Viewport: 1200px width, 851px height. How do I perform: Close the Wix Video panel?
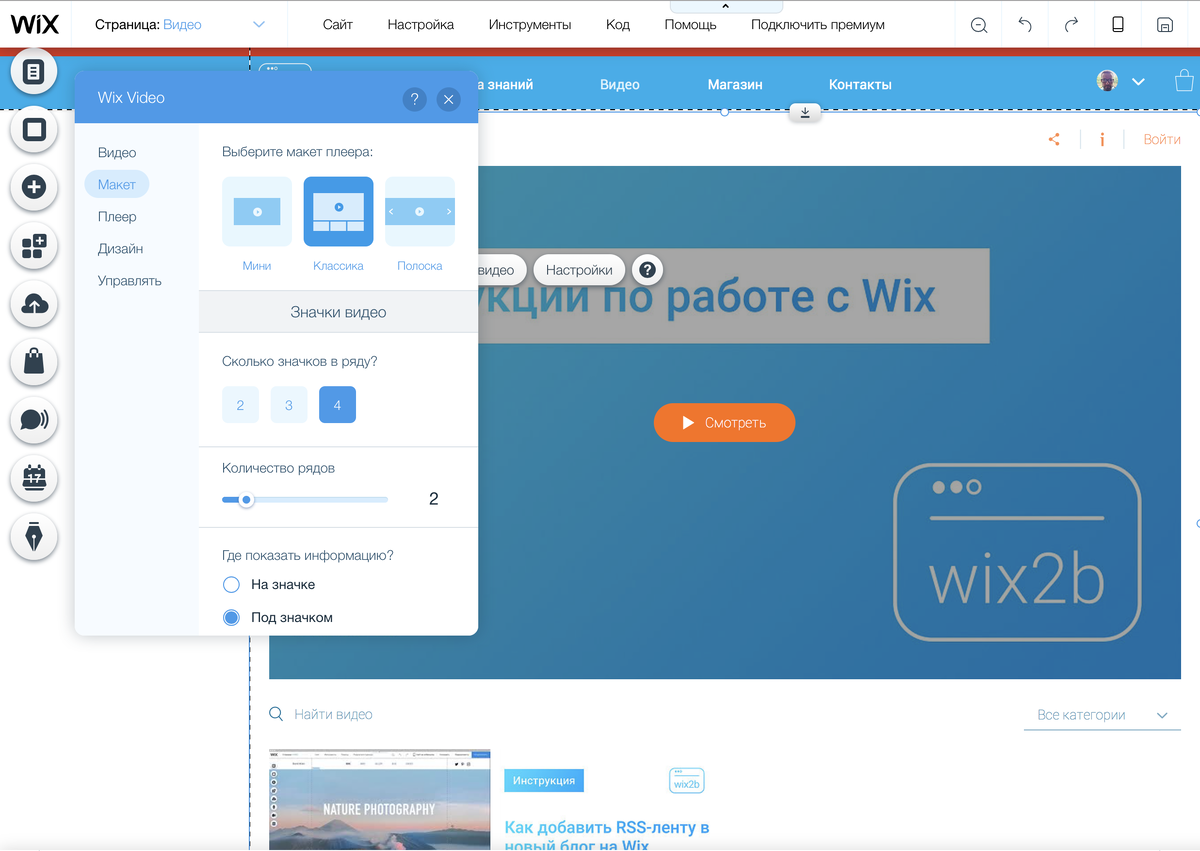[x=448, y=99]
